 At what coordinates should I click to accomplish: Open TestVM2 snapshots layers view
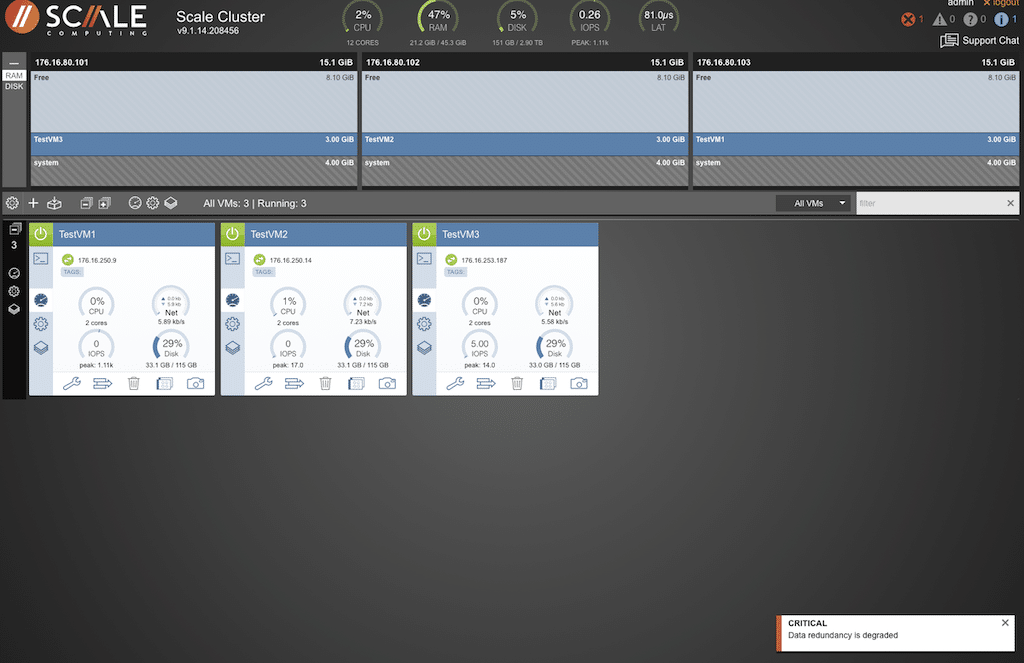tap(232, 348)
